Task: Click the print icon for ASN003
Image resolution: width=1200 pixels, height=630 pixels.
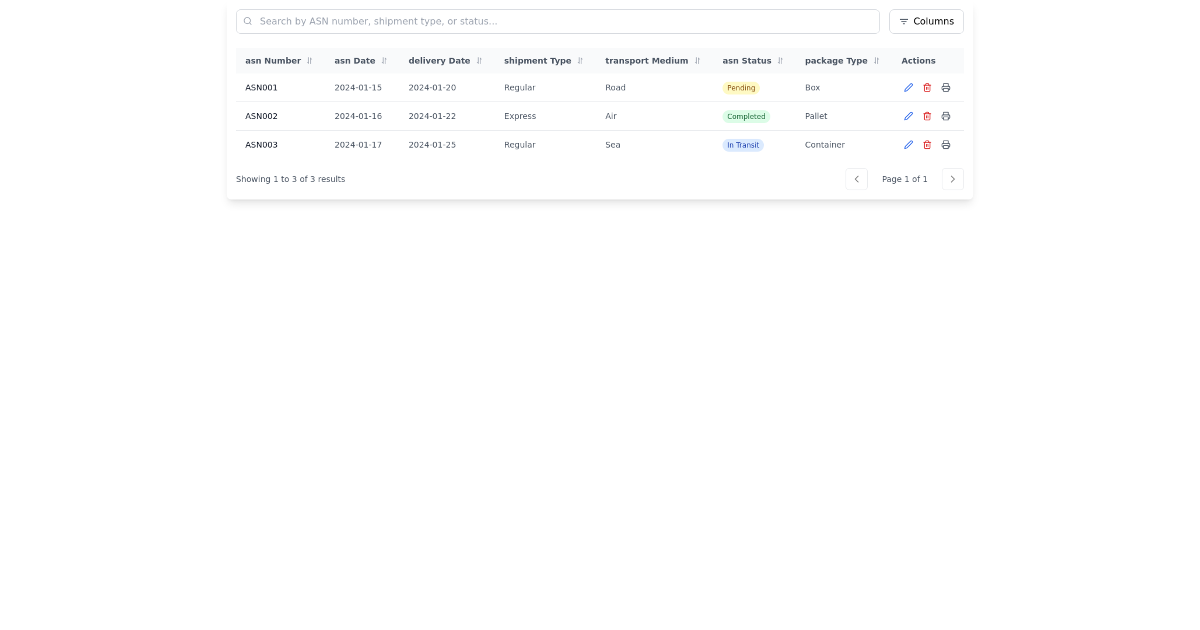Action: tap(946, 144)
